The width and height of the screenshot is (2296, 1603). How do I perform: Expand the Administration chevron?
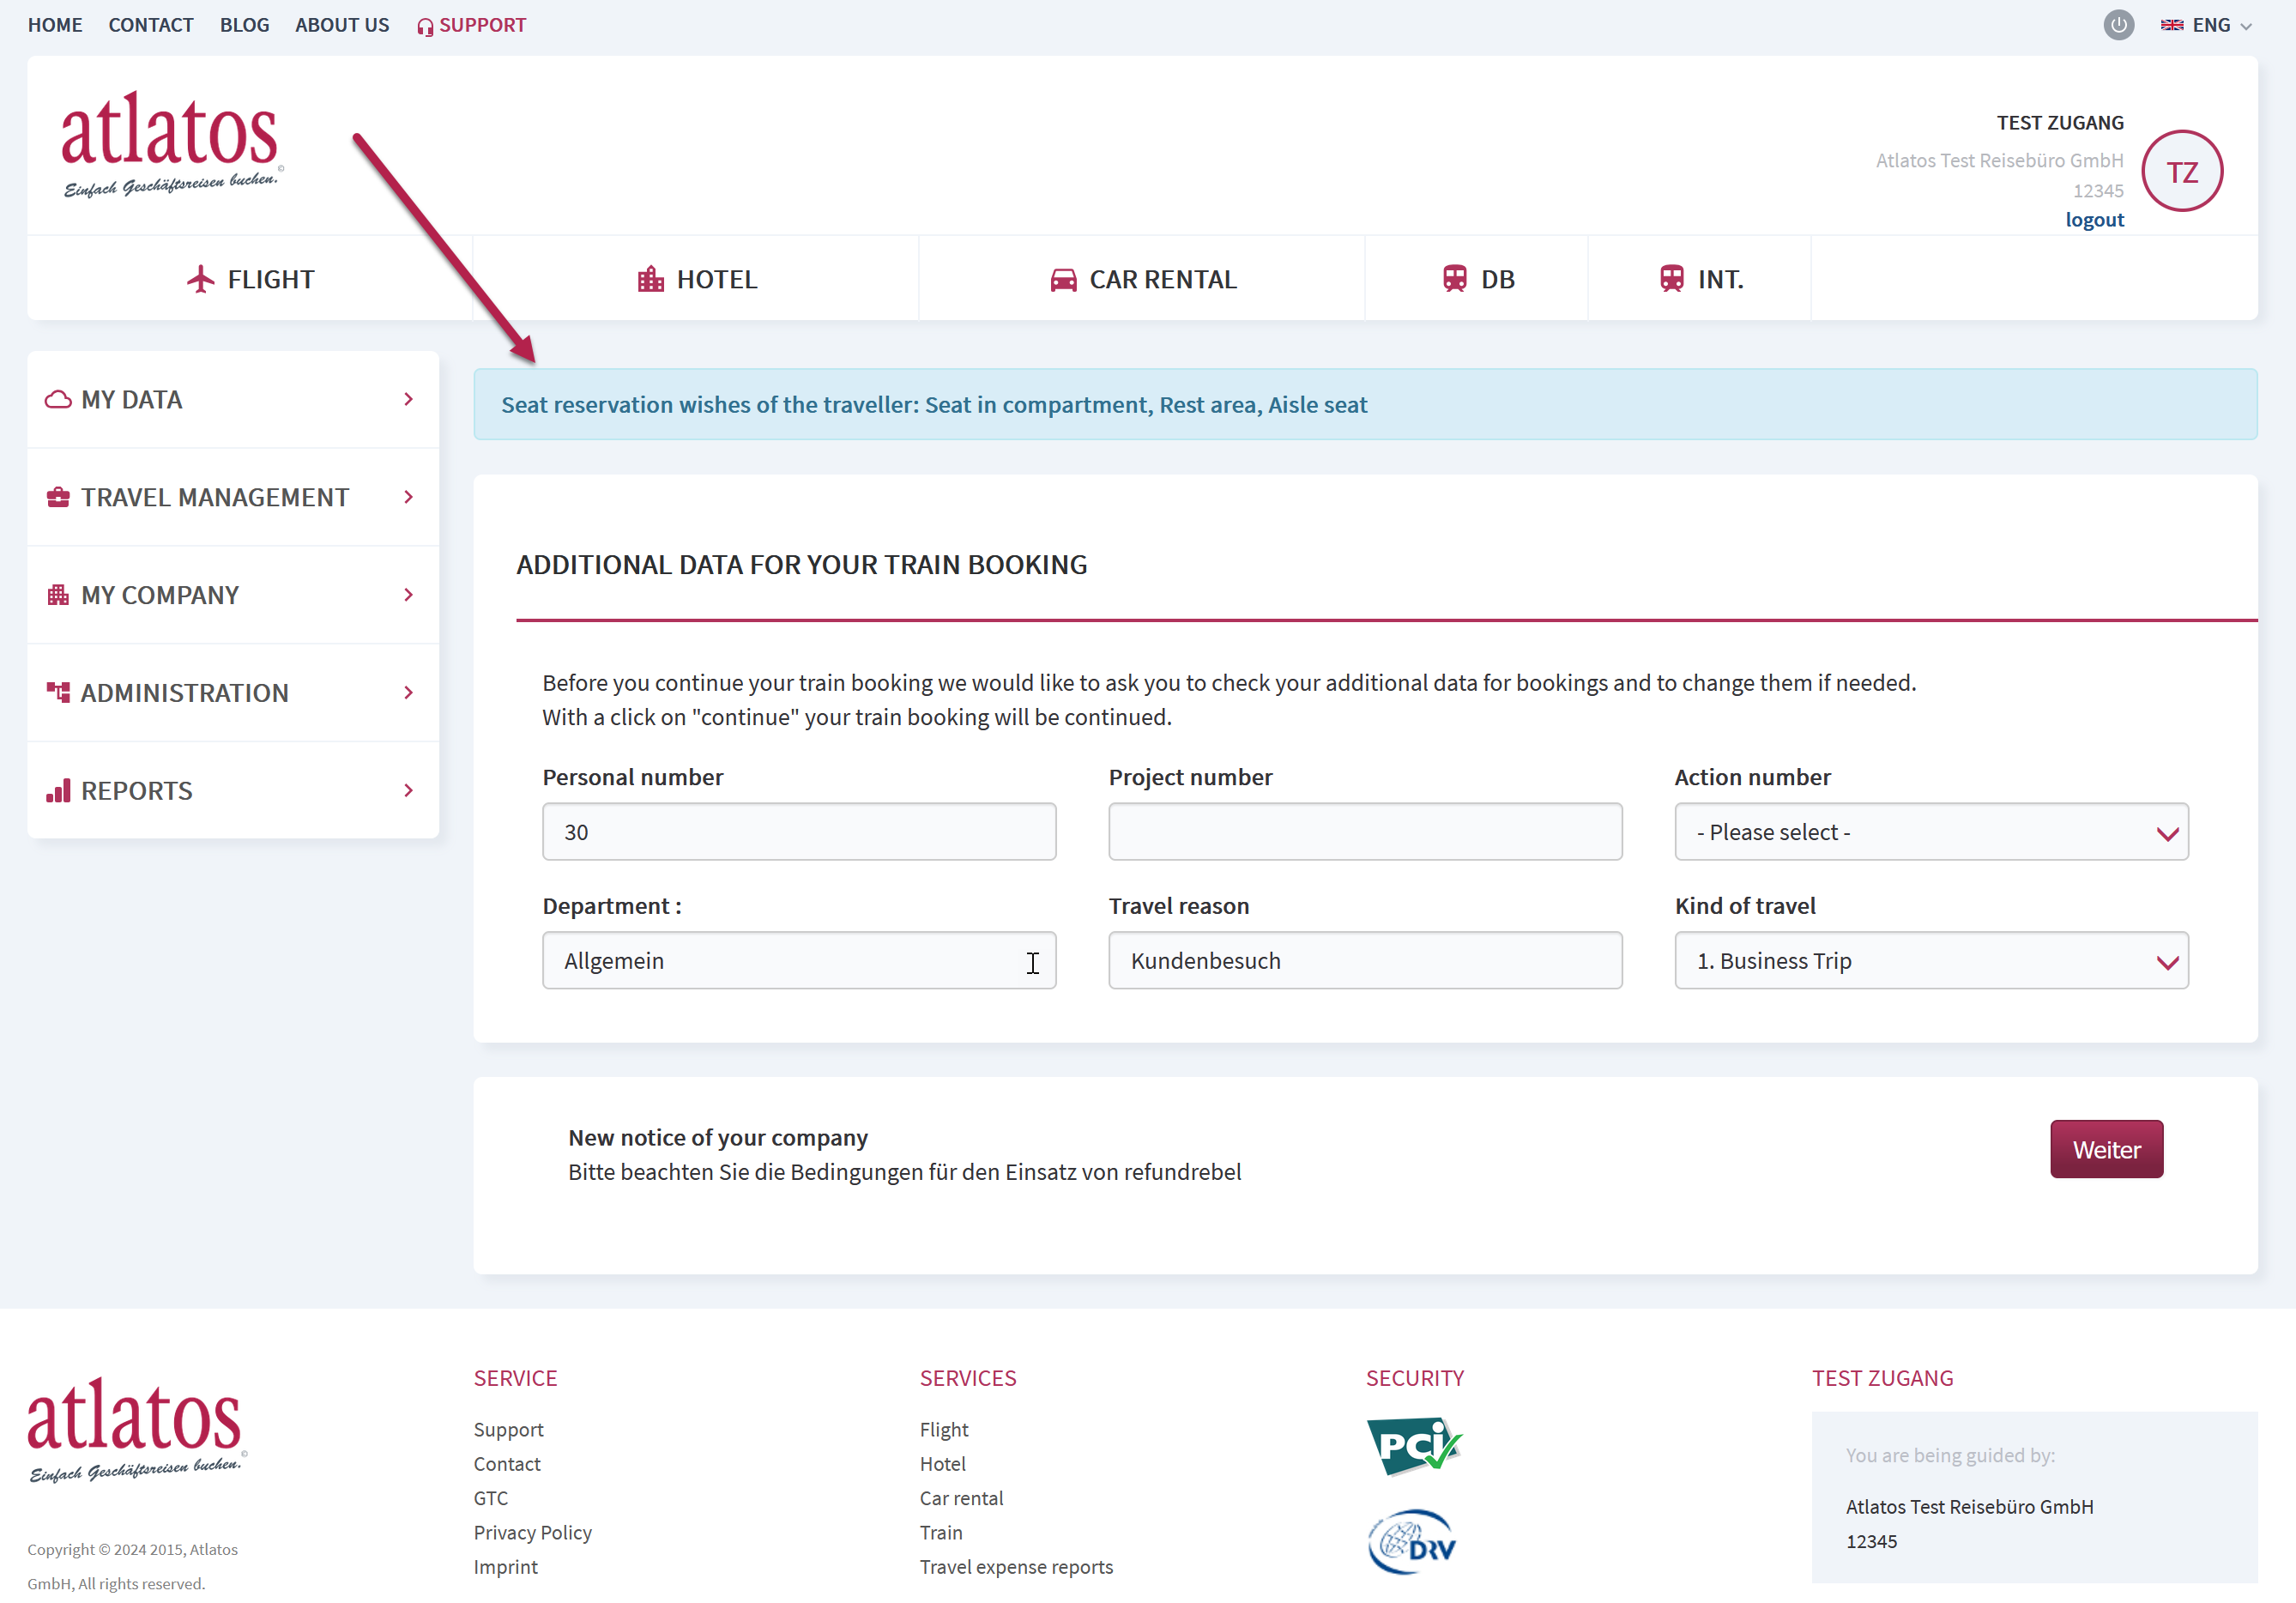(408, 692)
